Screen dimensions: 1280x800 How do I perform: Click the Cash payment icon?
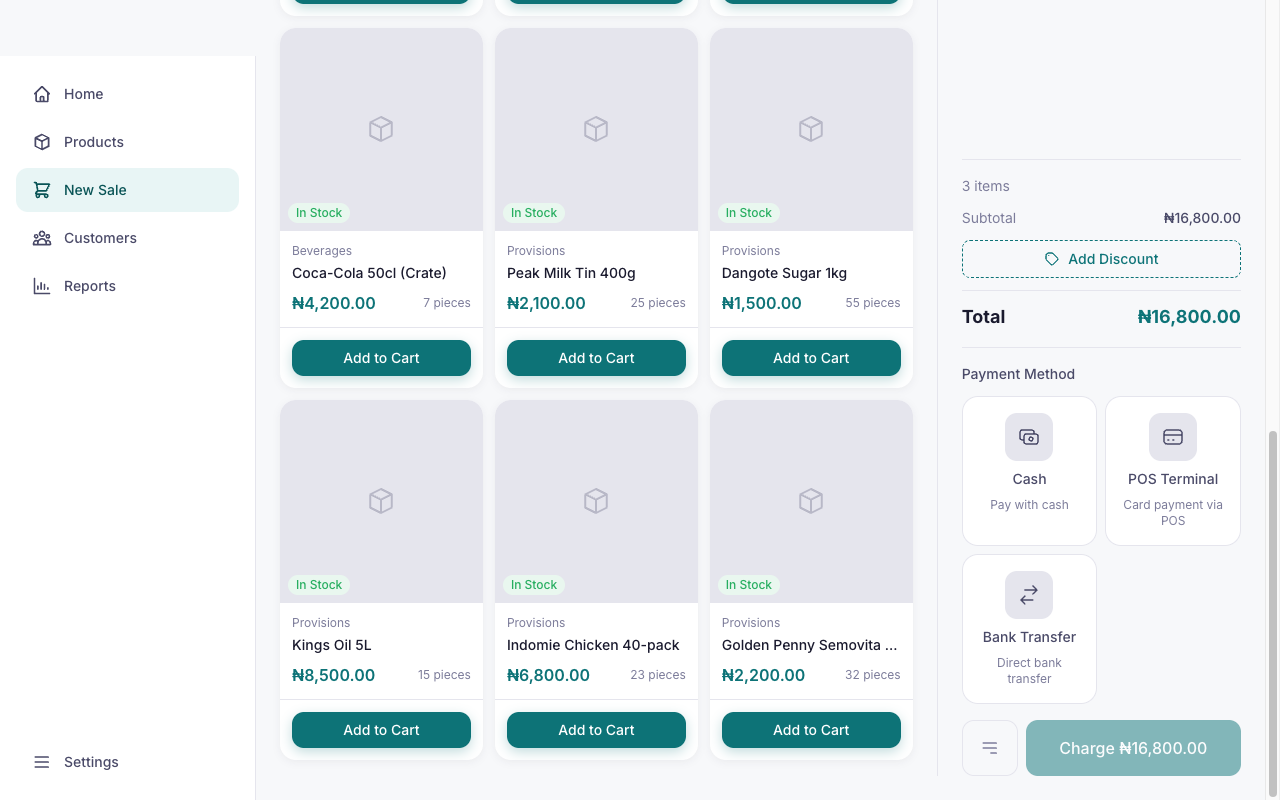[x=1029, y=437]
